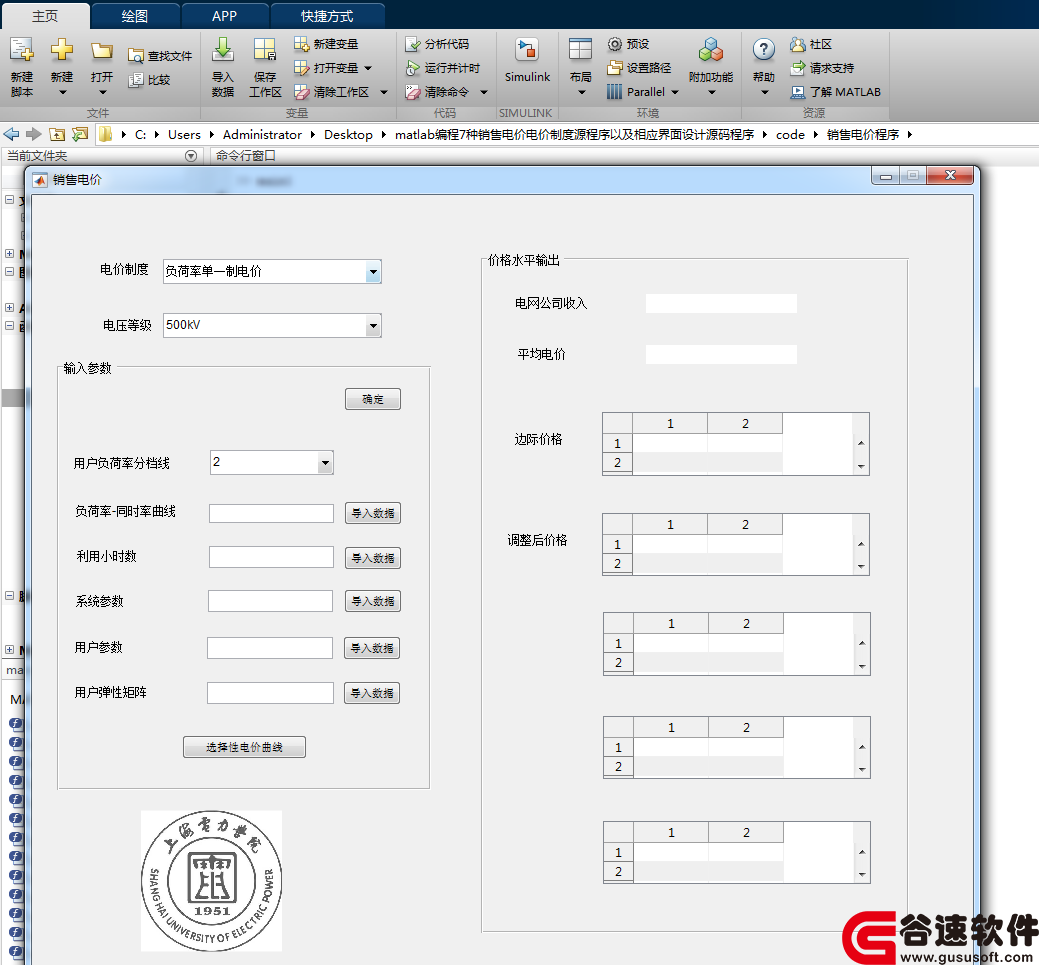
Task: Open the Clear Commands (清除命令) dropdown
Action: click(484, 92)
